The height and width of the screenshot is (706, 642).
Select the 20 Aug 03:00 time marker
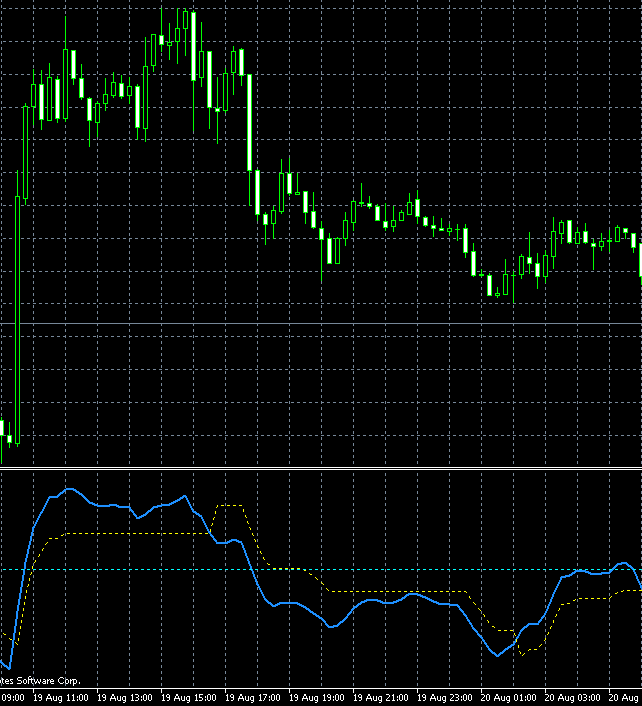(573, 697)
